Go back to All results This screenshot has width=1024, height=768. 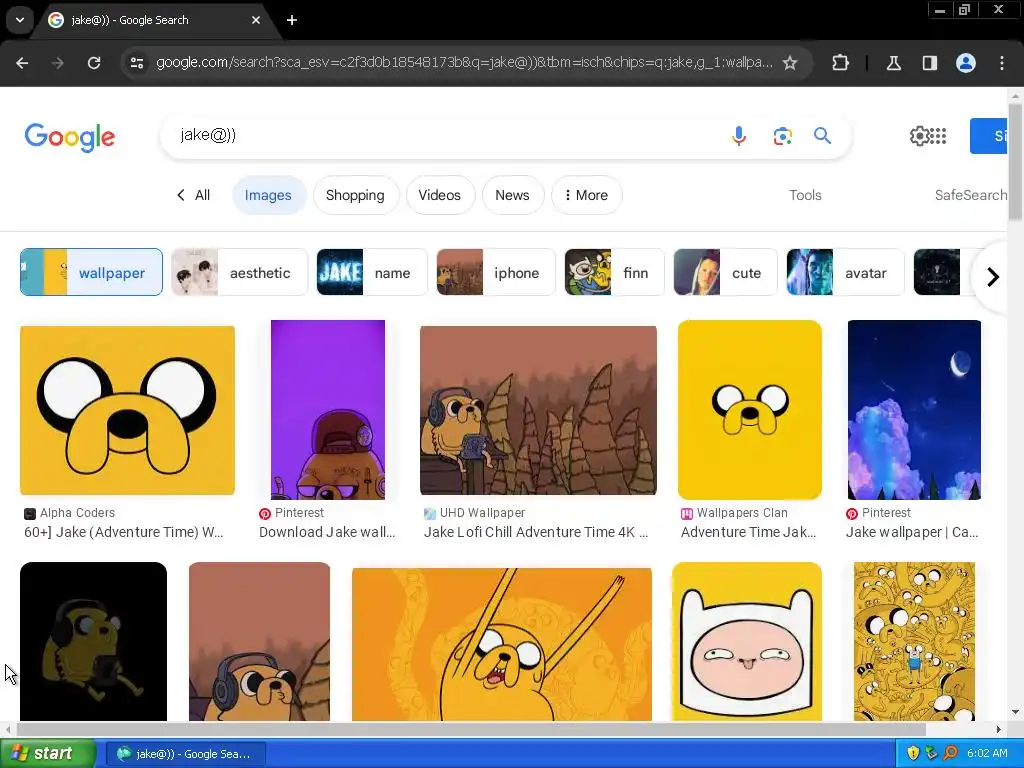click(193, 195)
